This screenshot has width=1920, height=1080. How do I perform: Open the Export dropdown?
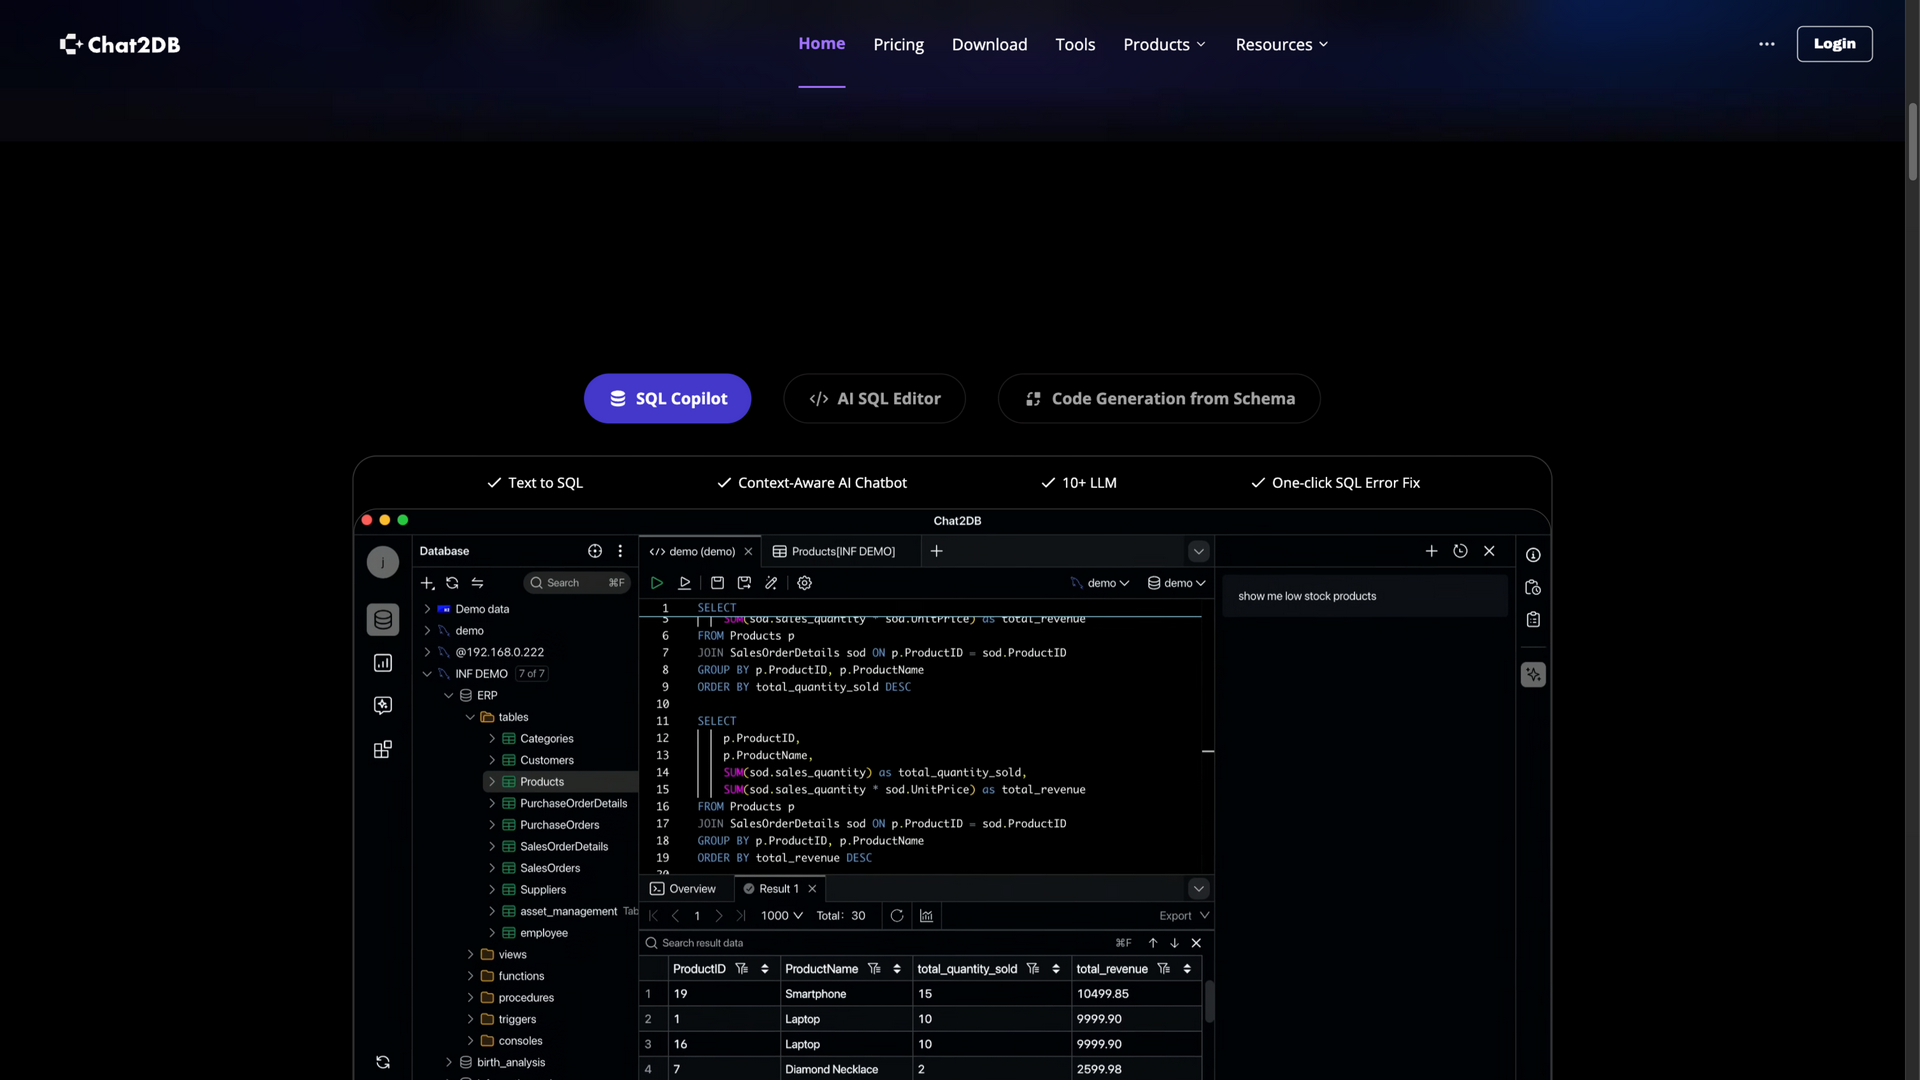click(x=1184, y=916)
